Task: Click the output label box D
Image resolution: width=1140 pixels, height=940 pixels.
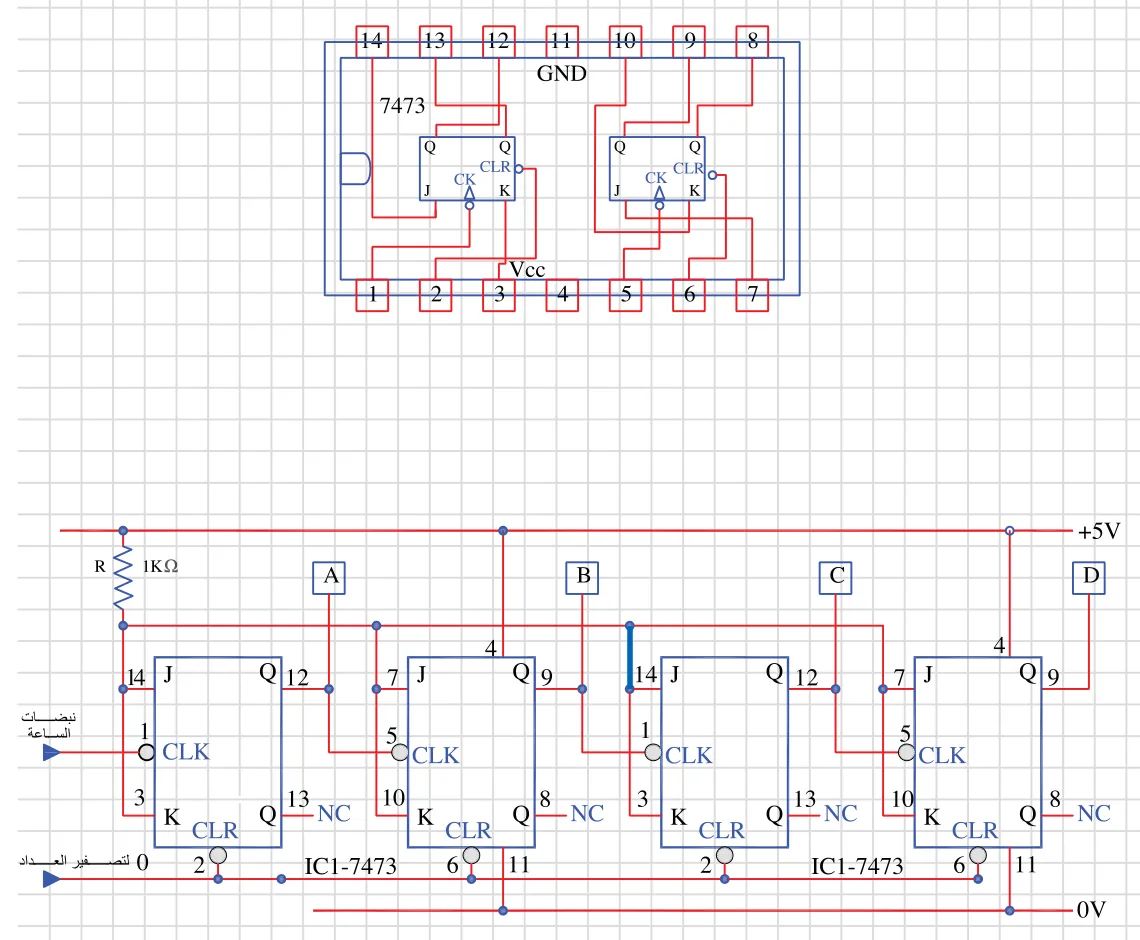Action: (1089, 577)
